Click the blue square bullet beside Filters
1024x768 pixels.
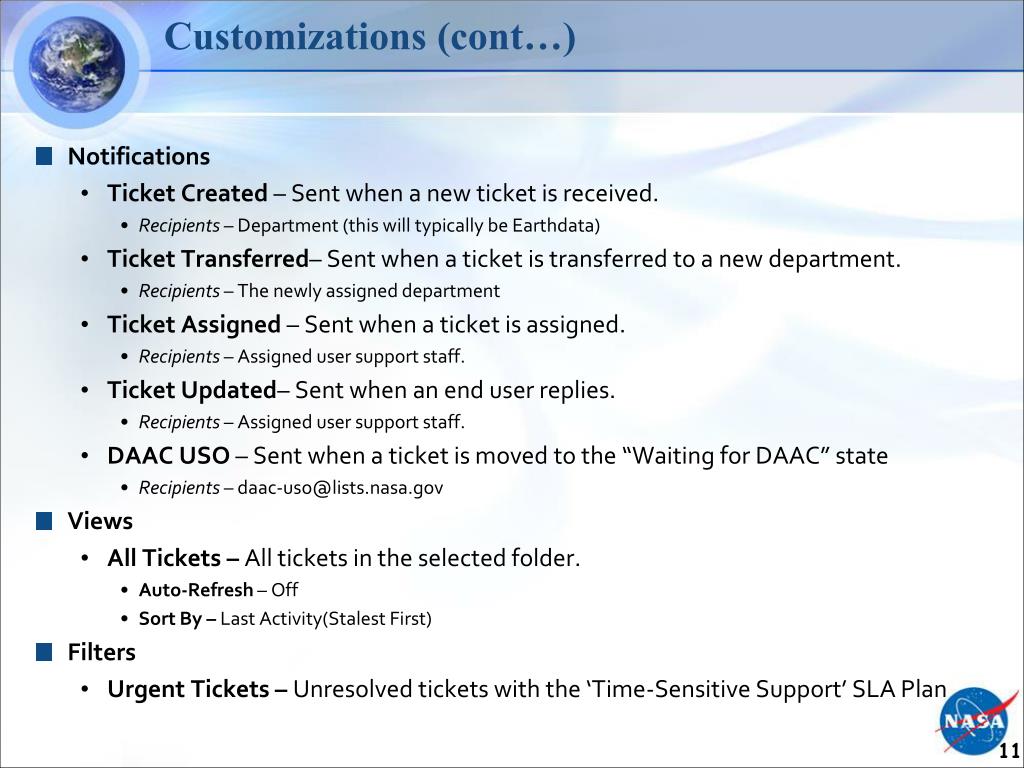tap(44, 652)
